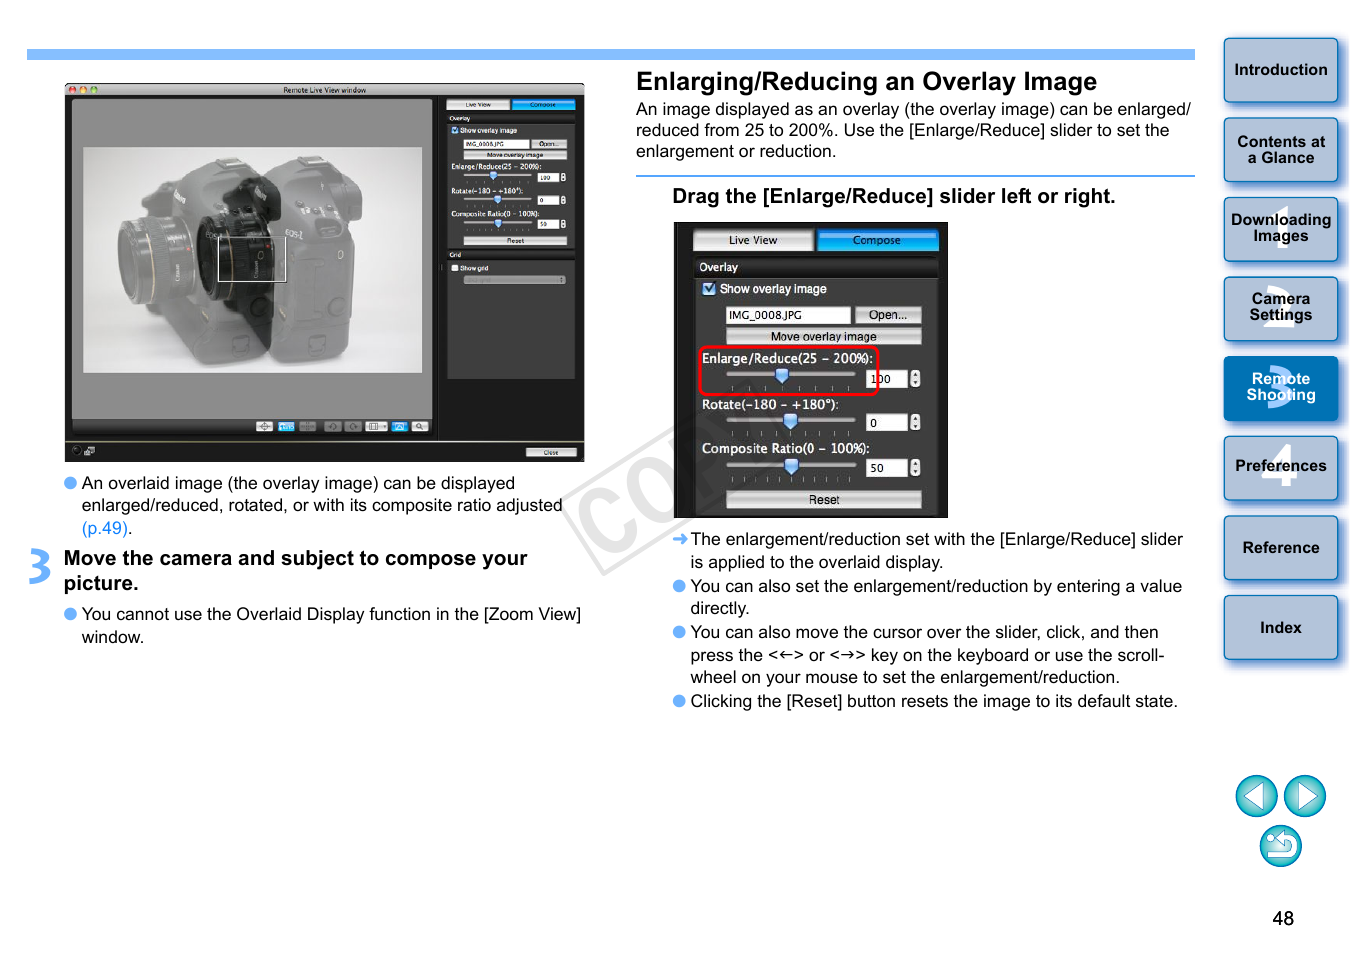Screen dimensions: 1350x954
Task: Enable the Show grid checkbox
Action: click(x=454, y=268)
